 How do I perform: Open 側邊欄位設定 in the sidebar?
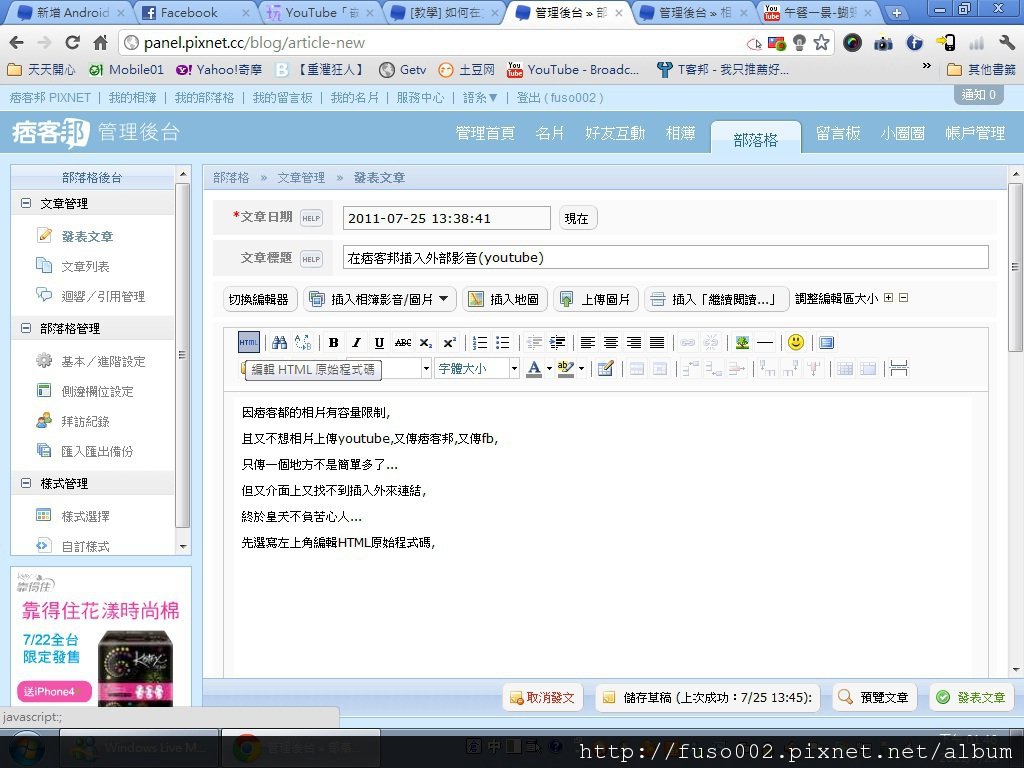pos(97,391)
